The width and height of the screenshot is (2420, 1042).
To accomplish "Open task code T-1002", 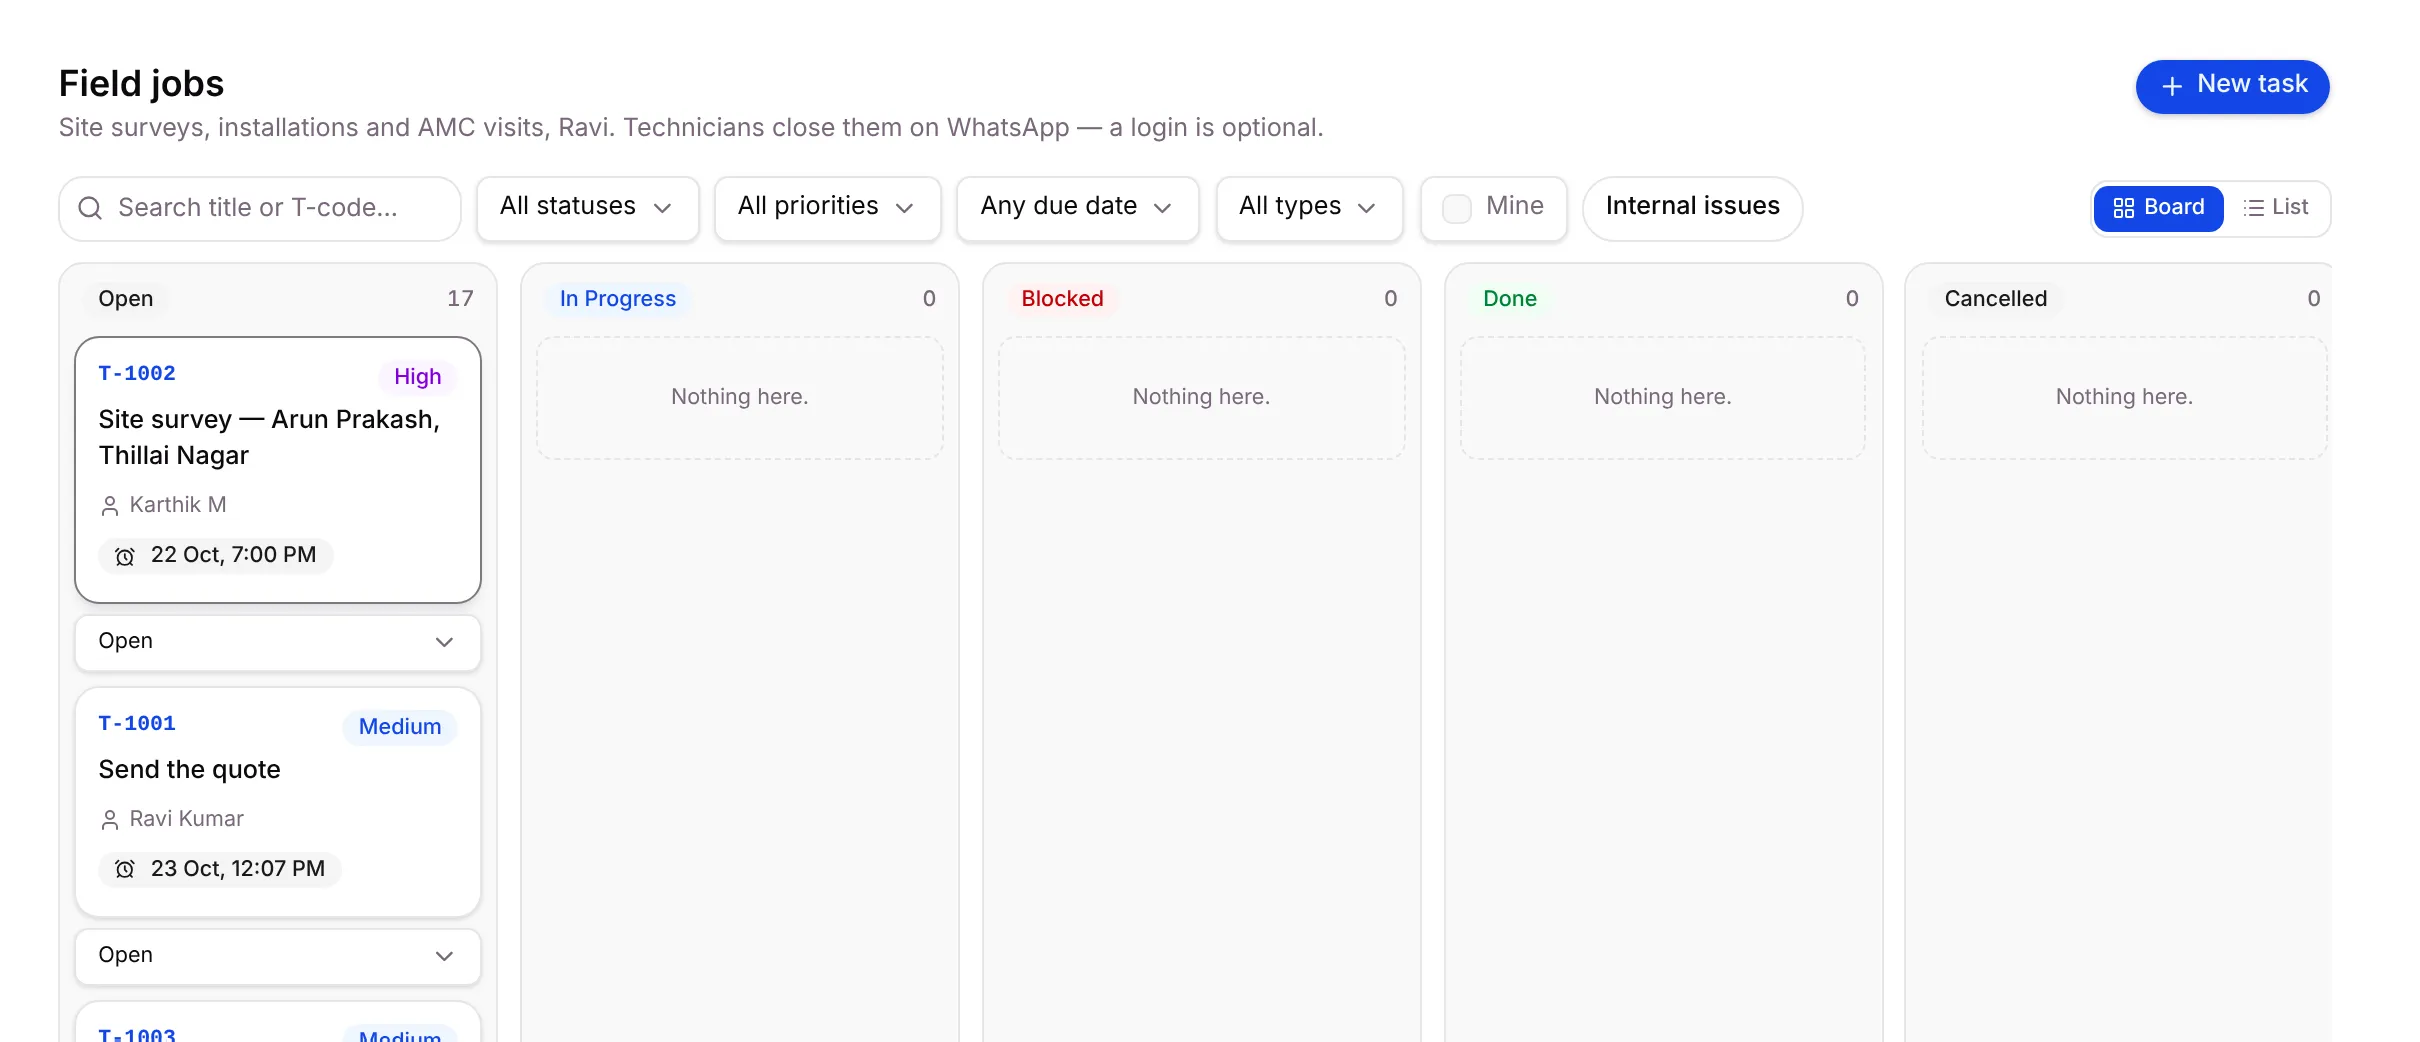I will [137, 373].
